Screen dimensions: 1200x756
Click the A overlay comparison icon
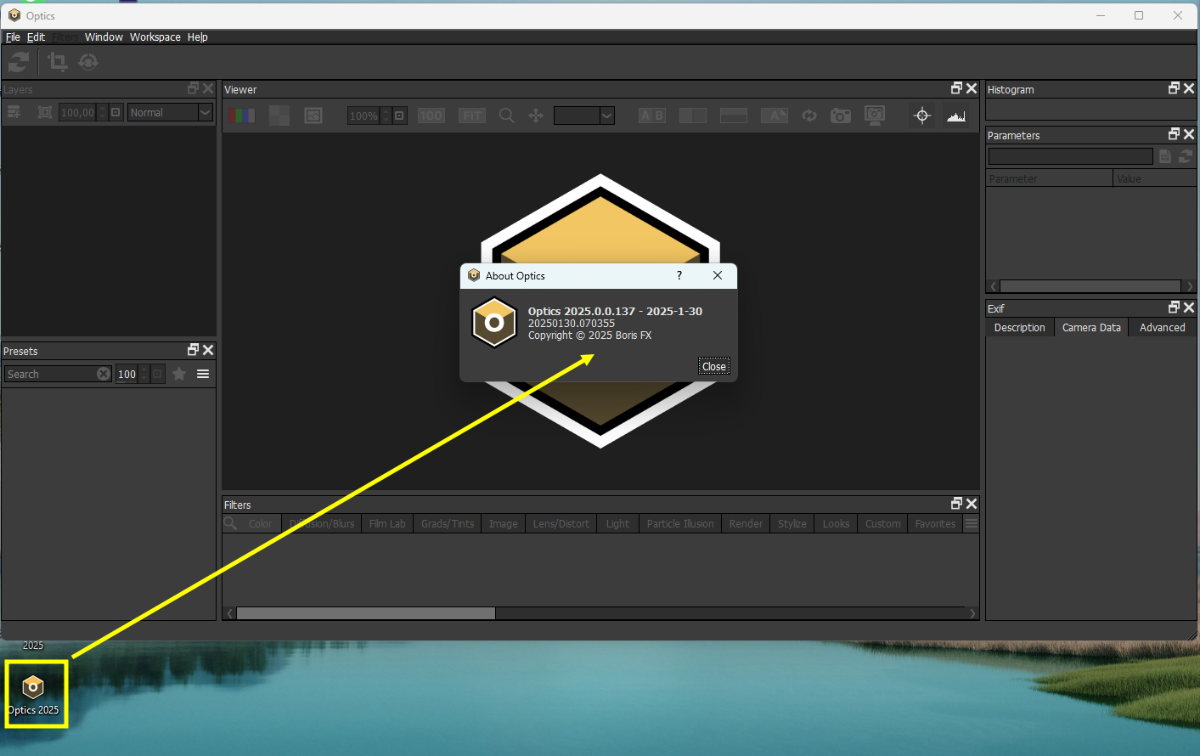click(775, 116)
